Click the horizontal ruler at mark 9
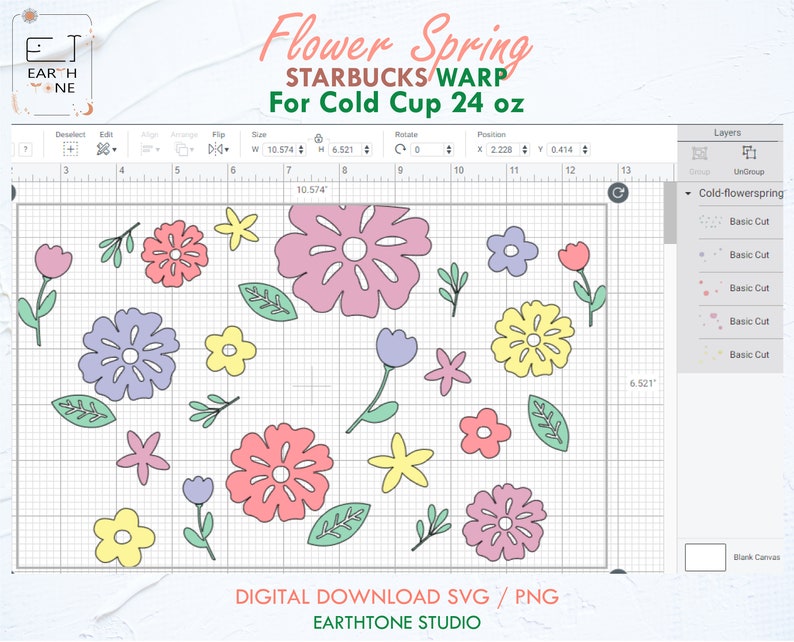The image size is (794, 642). pos(400,171)
